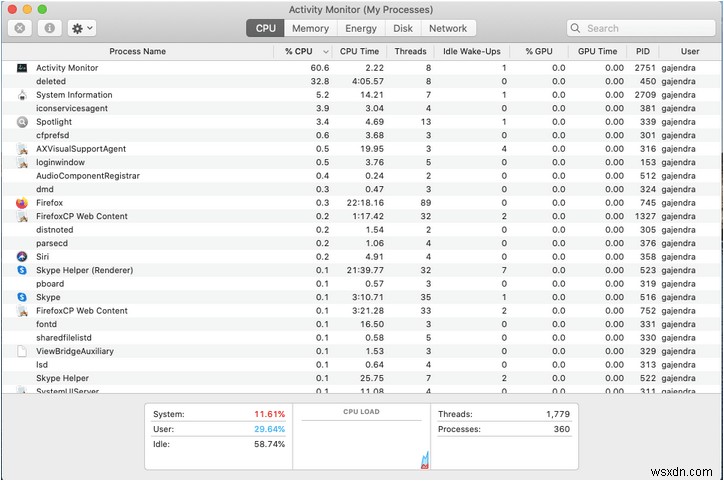Click Spotlight's thread count 13

point(426,122)
